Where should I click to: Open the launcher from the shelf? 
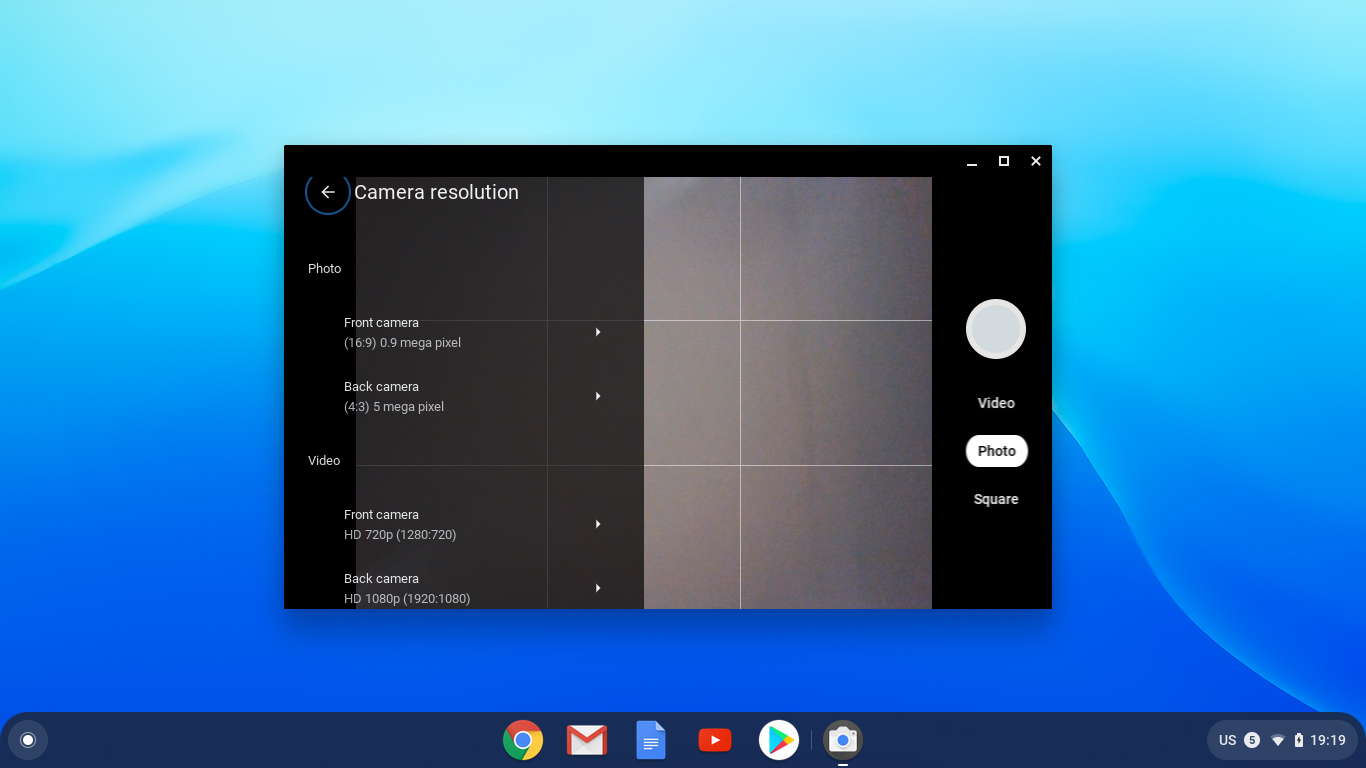(28, 740)
